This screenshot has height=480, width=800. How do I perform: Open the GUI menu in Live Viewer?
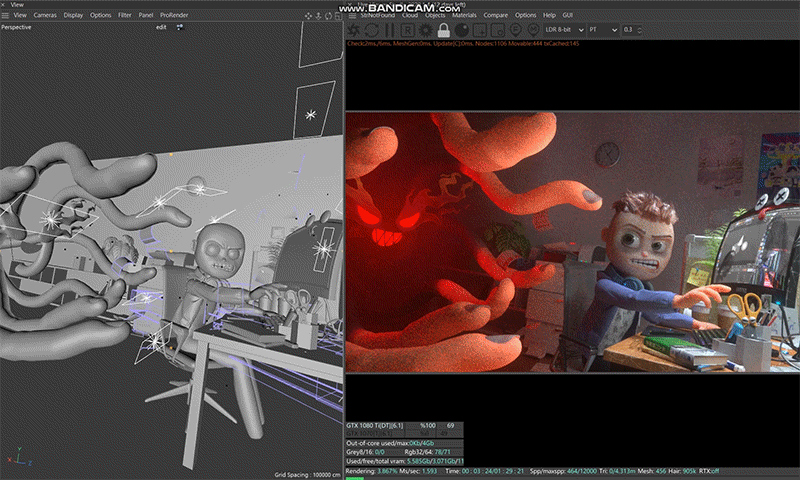click(x=567, y=15)
